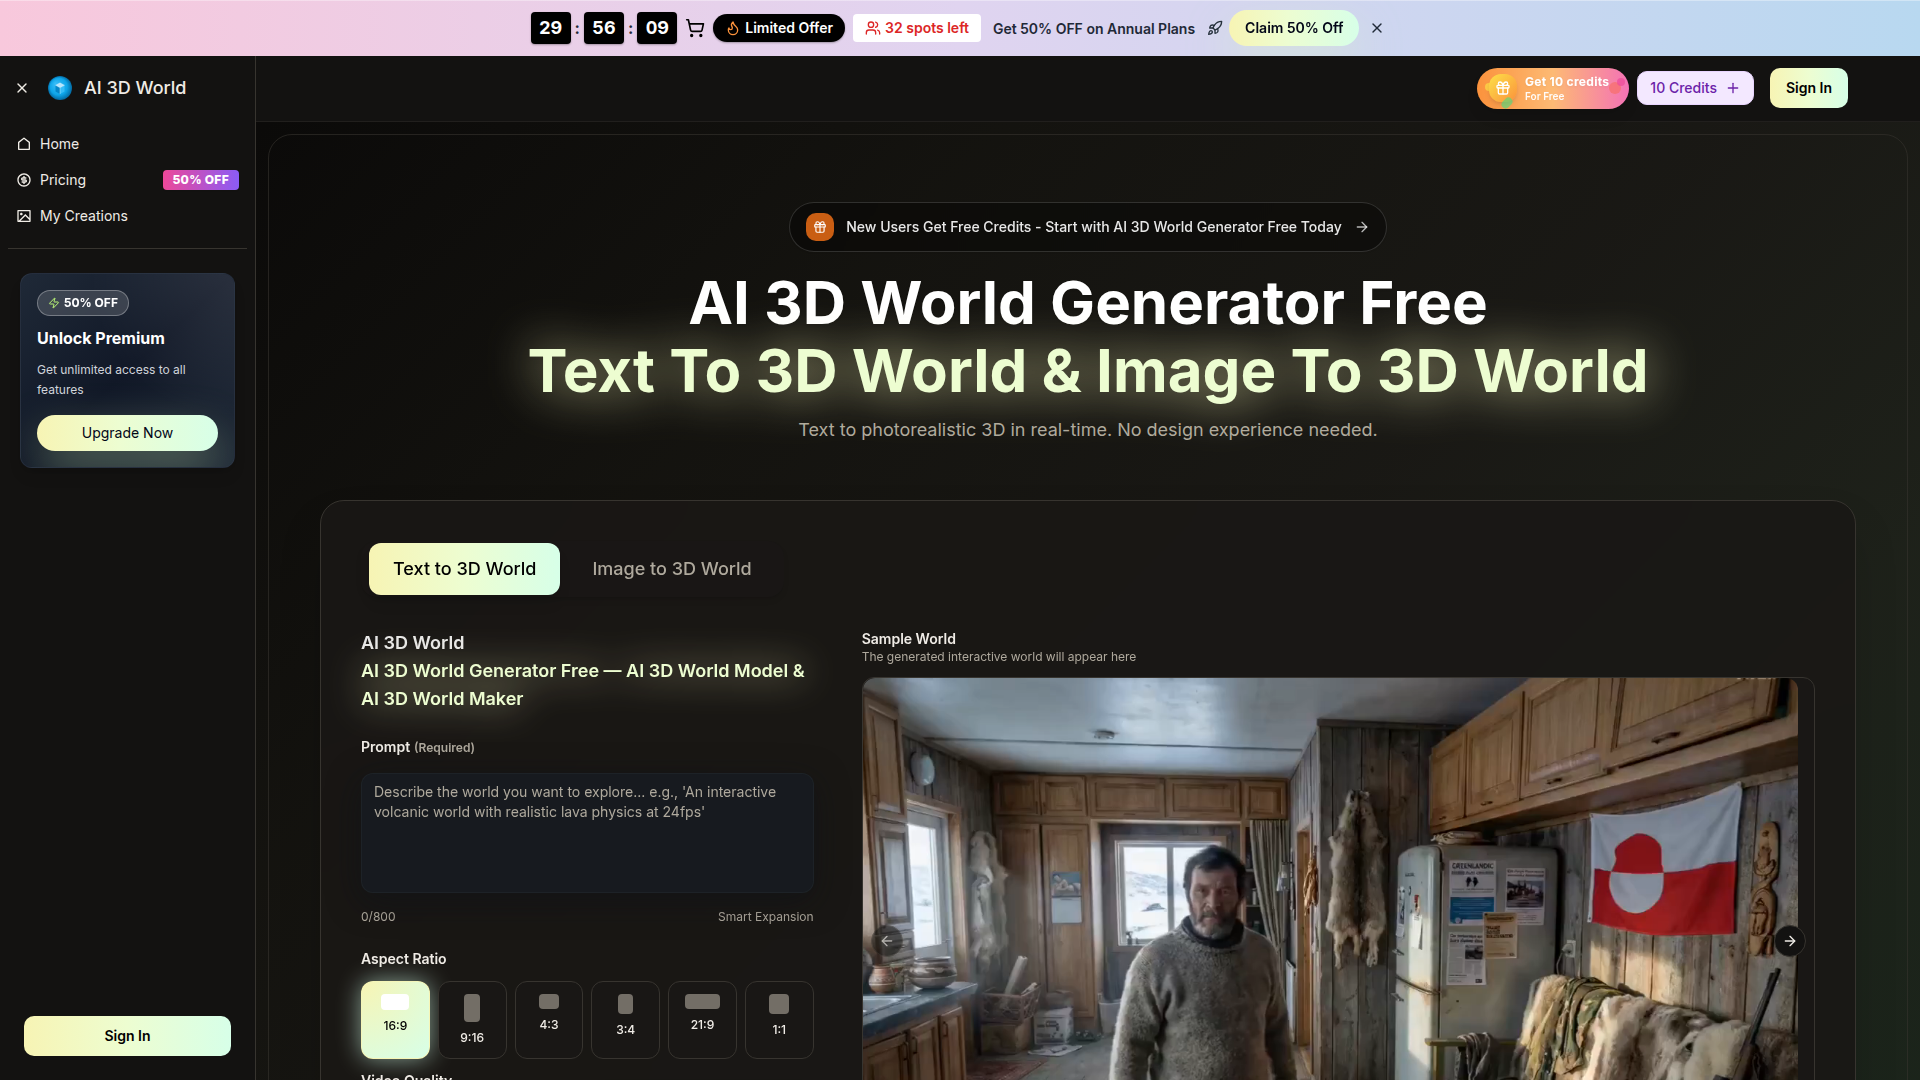Click Get 10 credits For Free
This screenshot has width=1920, height=1080.
tap(1551, 88)
